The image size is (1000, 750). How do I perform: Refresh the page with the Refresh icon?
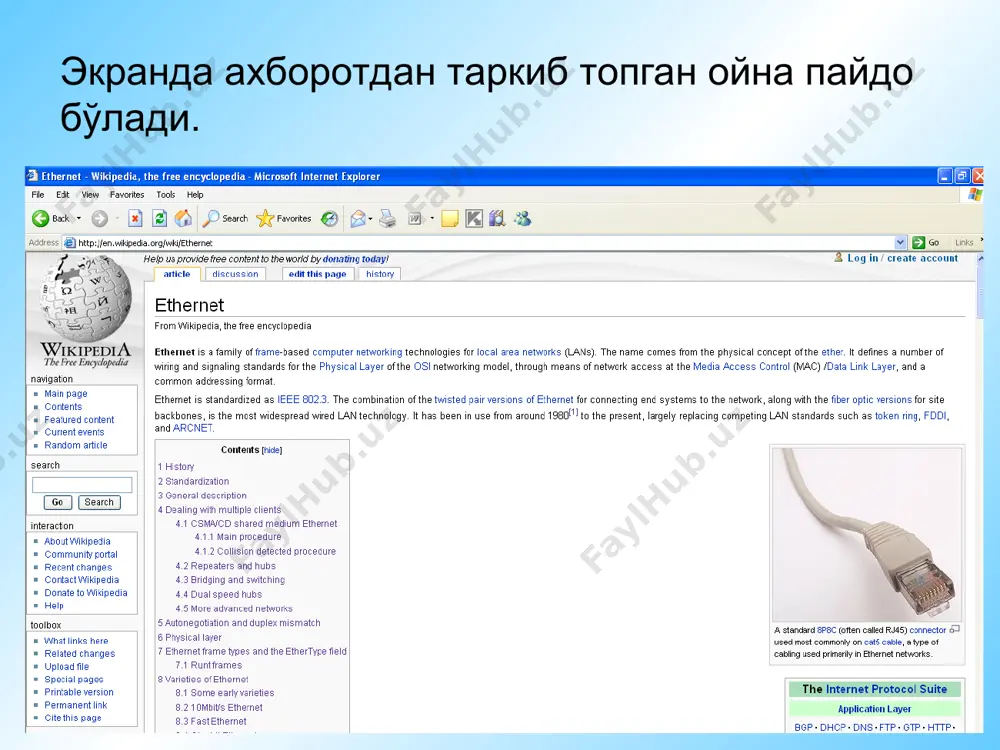coord(159,219)
